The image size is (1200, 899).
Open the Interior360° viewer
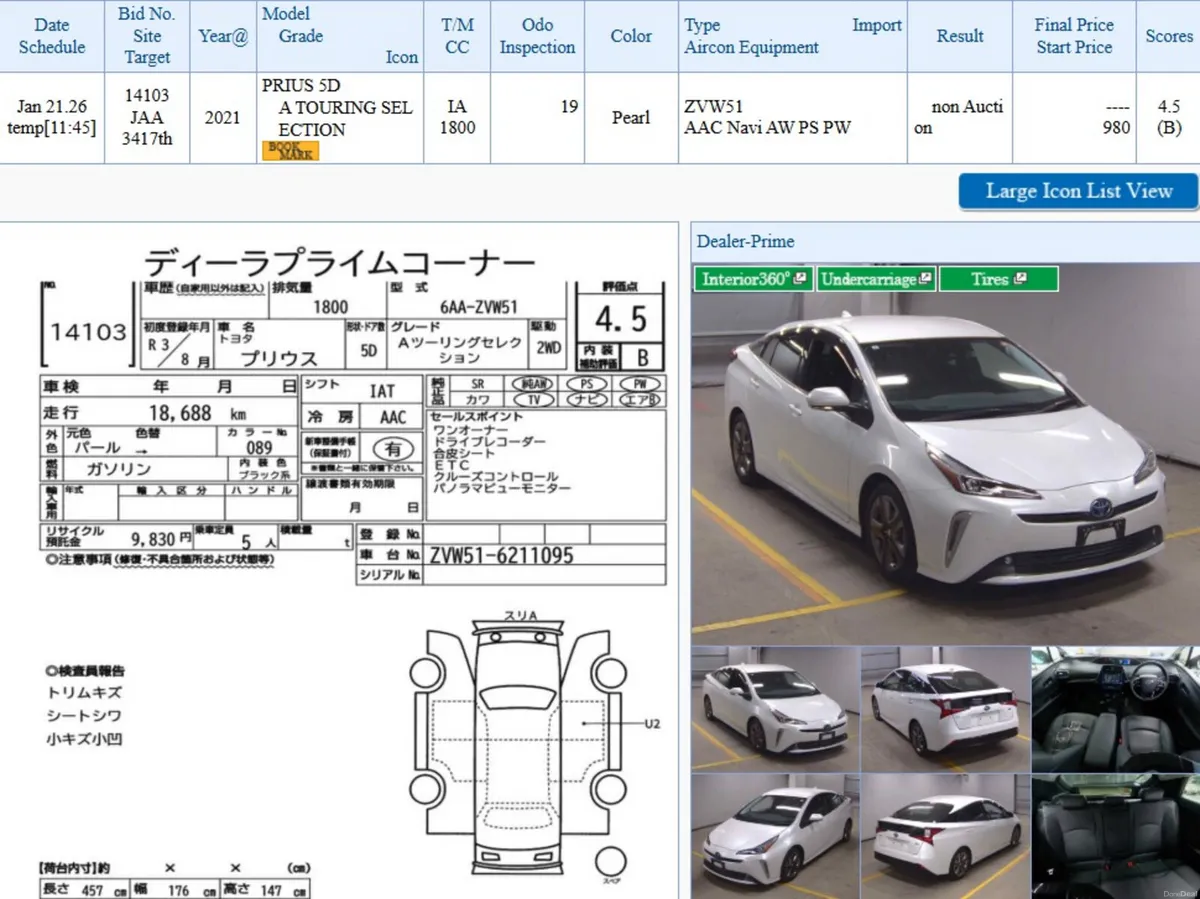754,279
